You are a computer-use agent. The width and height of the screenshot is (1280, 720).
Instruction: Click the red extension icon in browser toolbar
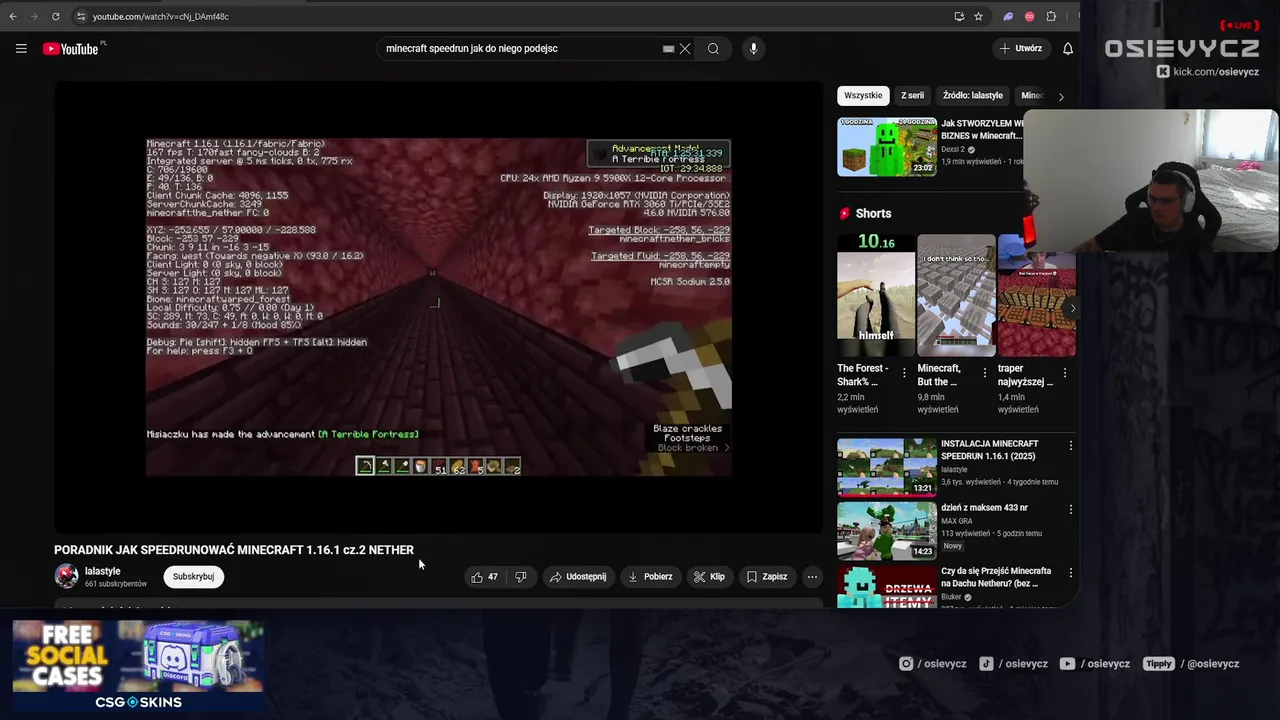coord(1029,16)
